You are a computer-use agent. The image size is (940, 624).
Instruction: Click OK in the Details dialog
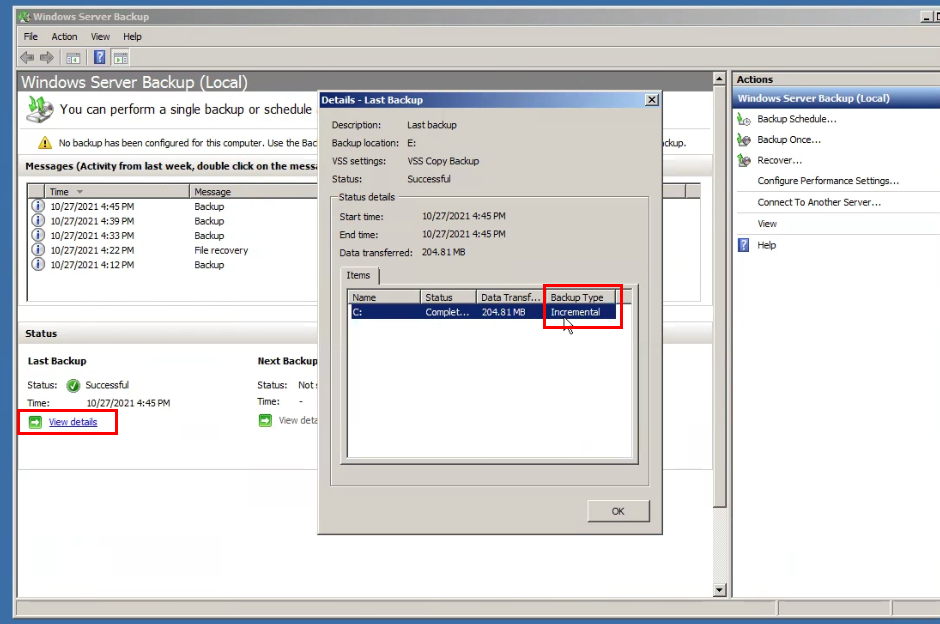618,511
